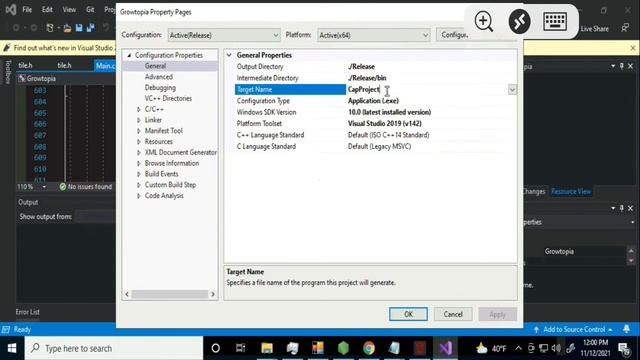
Task: Expand the Code Analysis tree node
Action: [139, 196]
